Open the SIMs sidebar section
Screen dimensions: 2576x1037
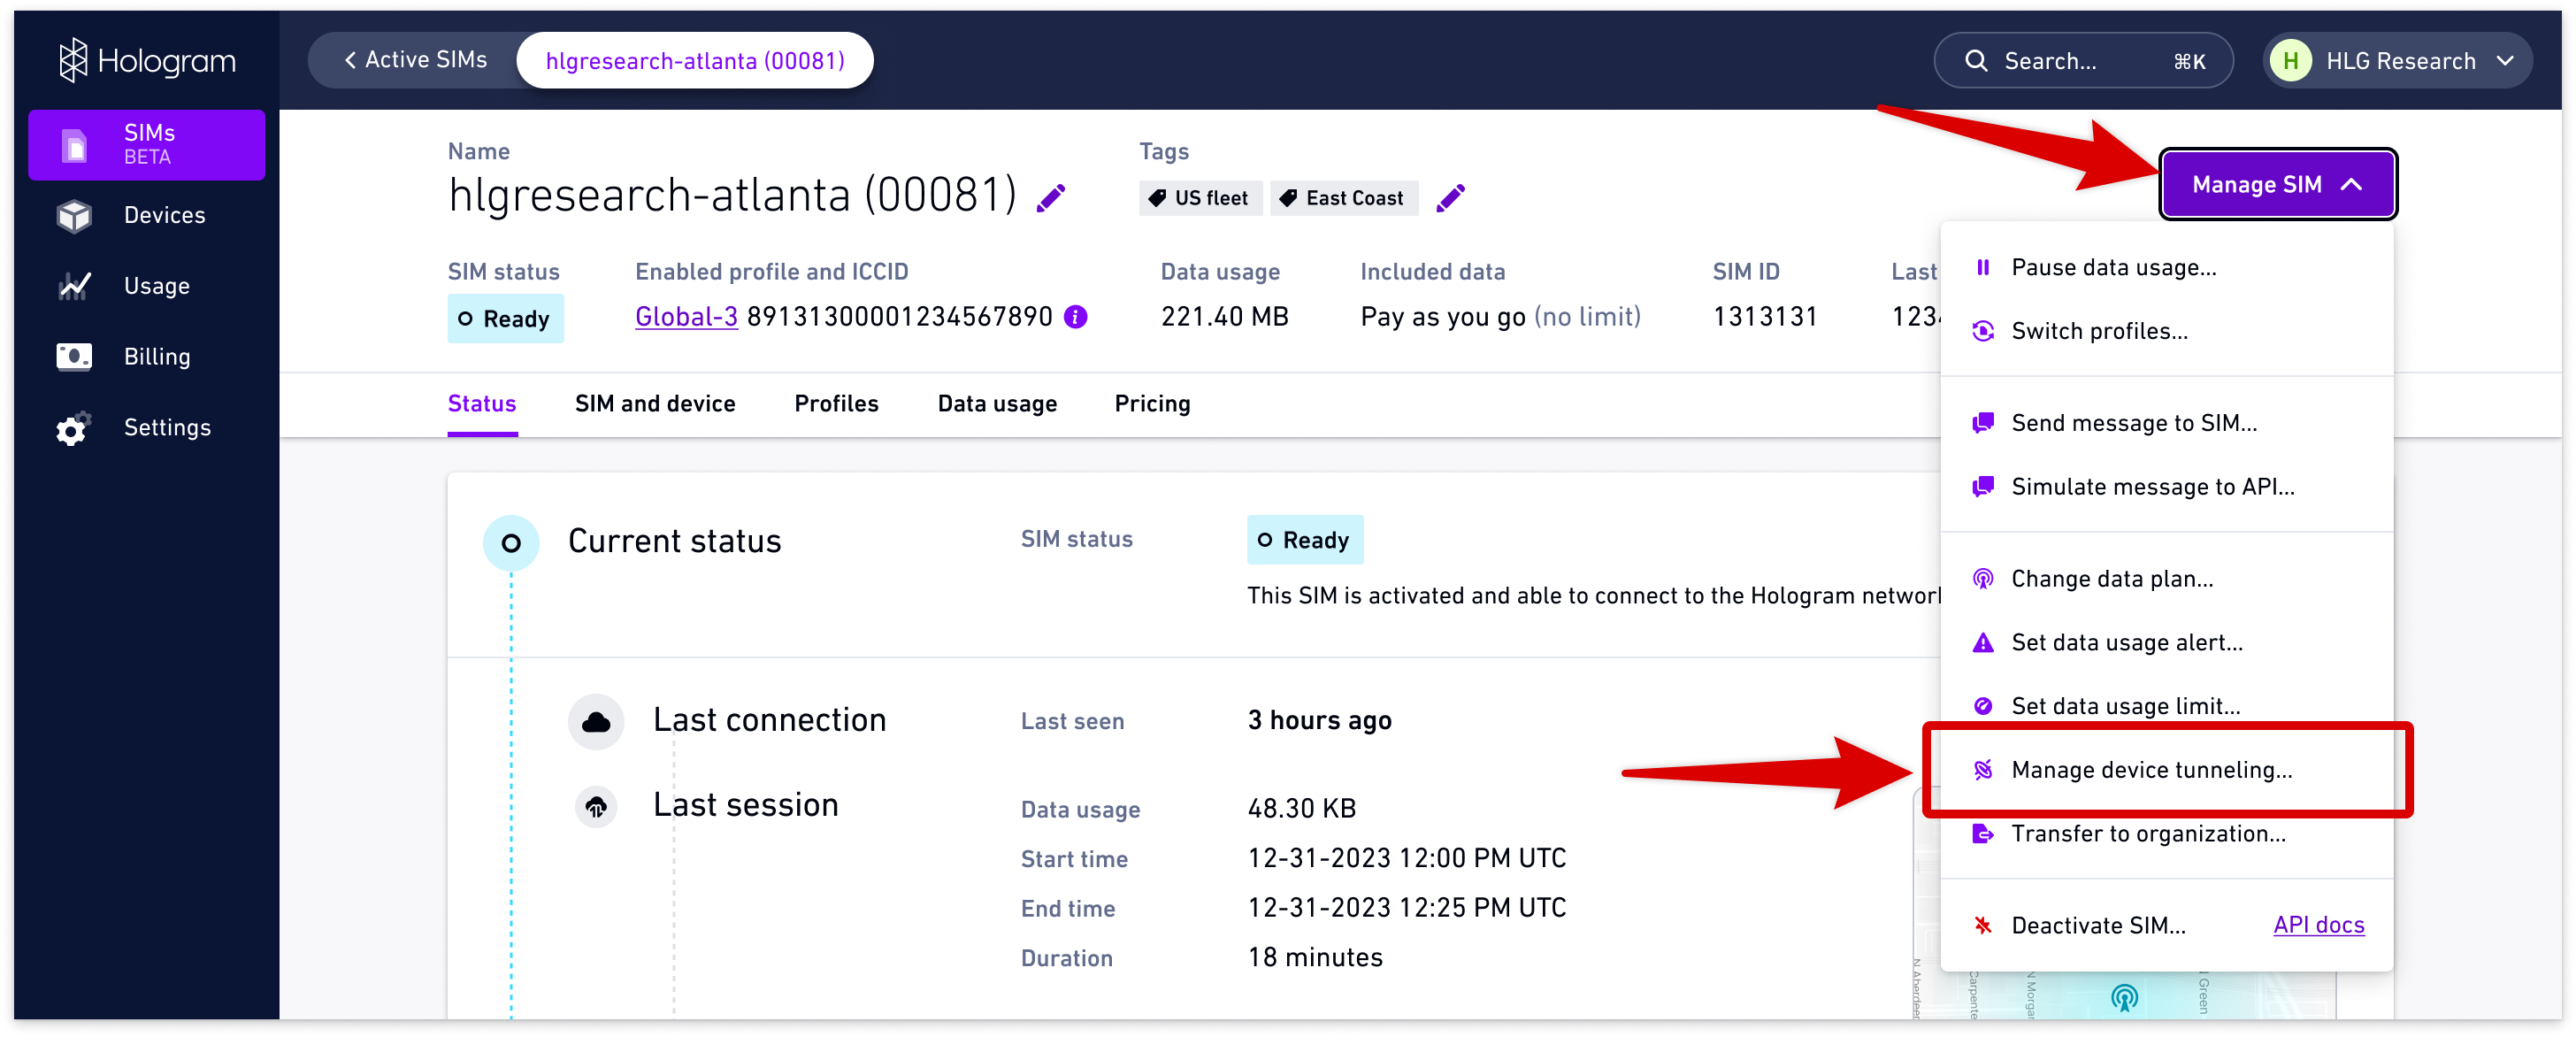(147, 145)
